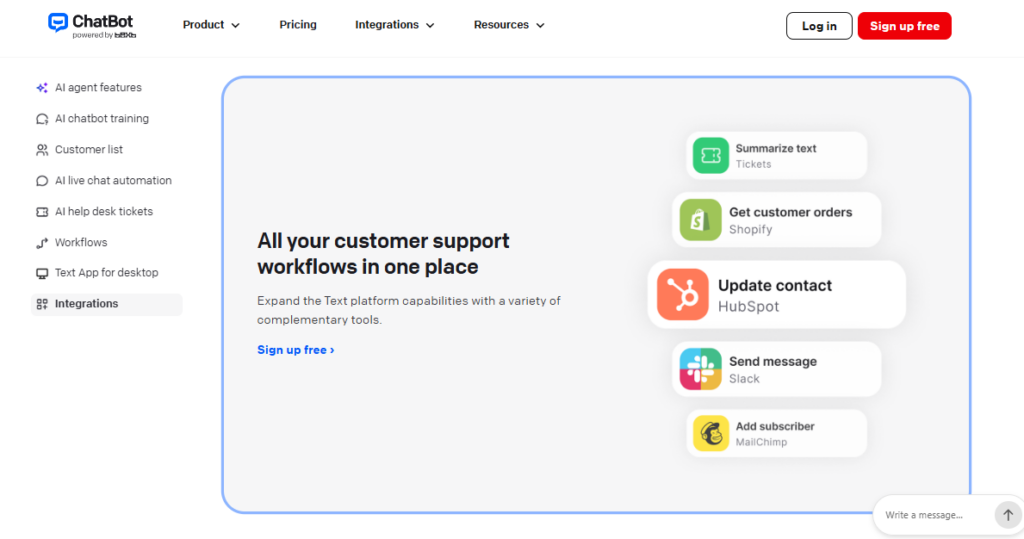Select AI chatbot training in sidebar
Screen dimensions: 1024x539
[x=102, y=119]
